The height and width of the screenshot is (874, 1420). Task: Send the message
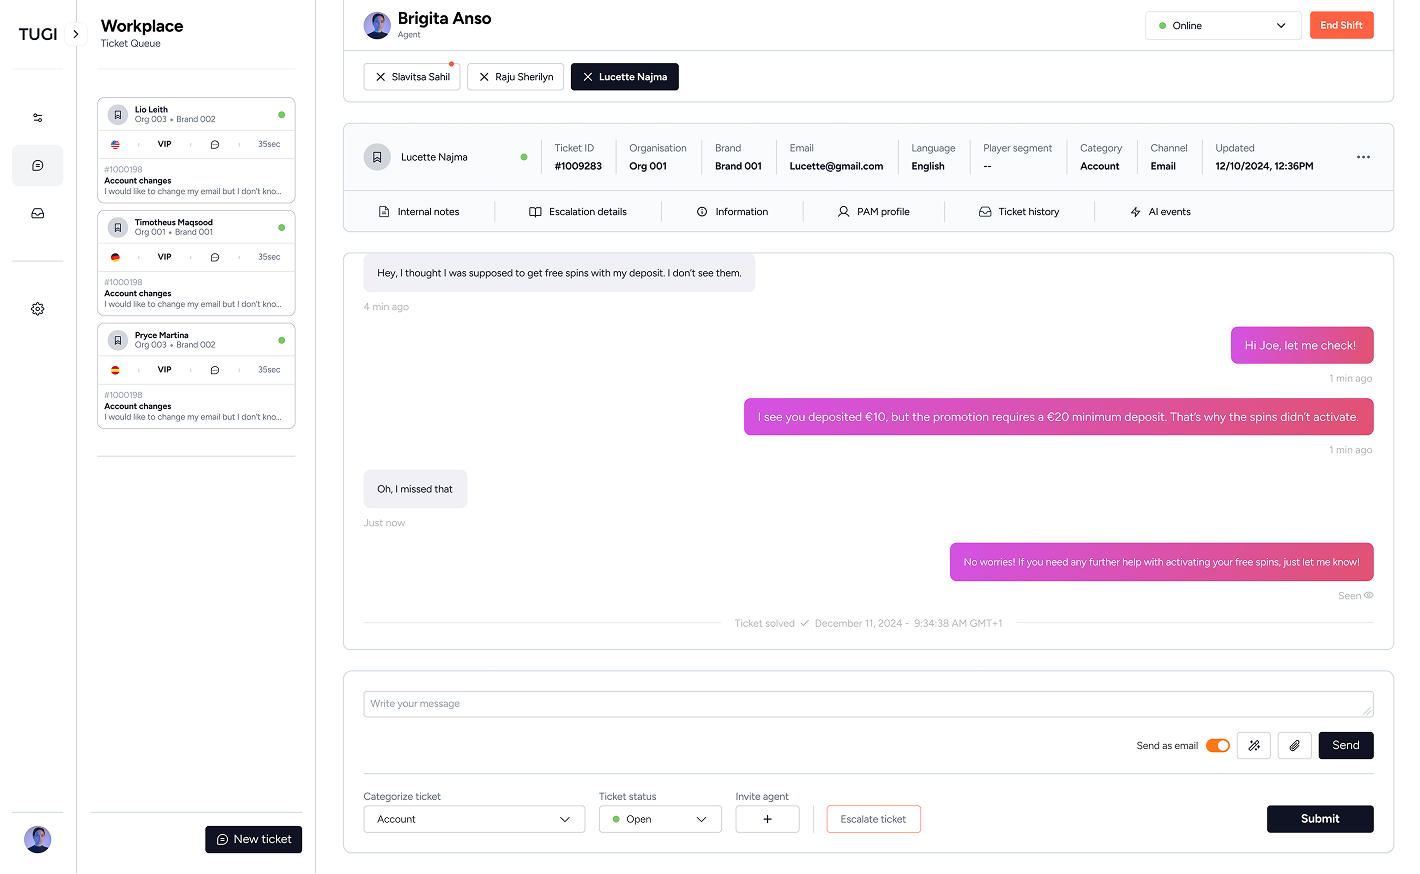click(x=1346, y=746)
